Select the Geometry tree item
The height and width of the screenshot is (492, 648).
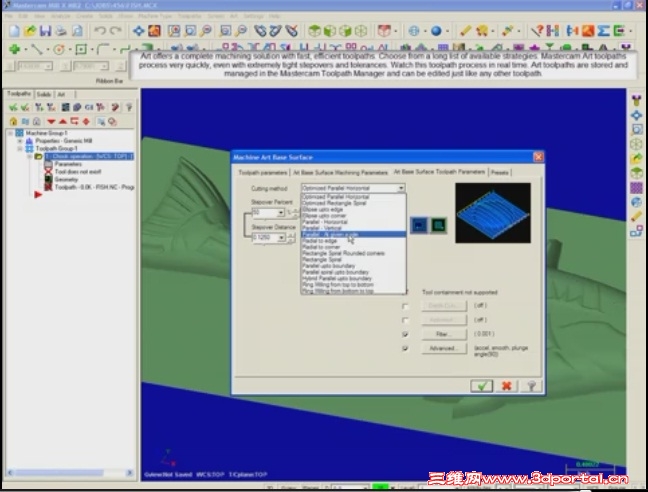coord(66,179)
